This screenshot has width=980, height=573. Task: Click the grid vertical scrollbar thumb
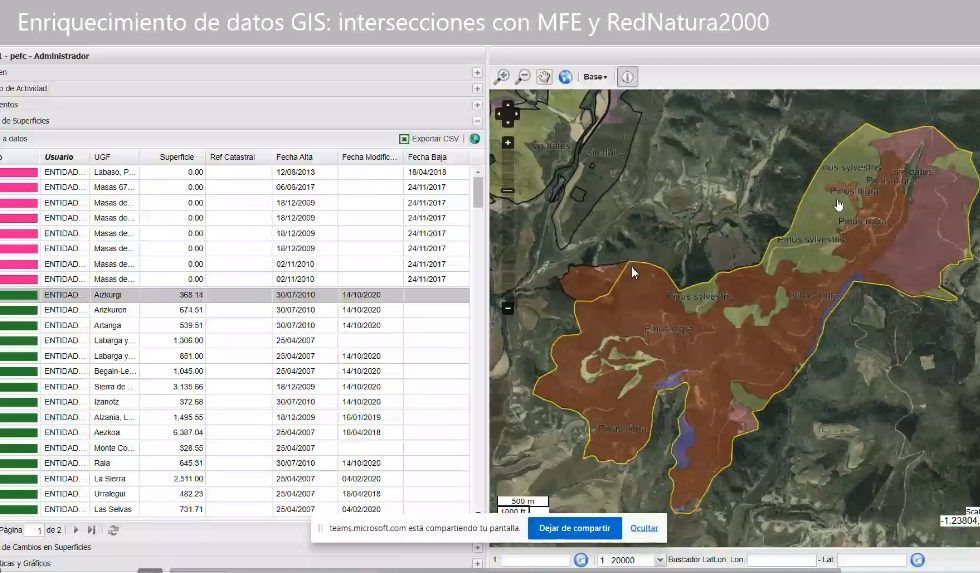[x=478, y=192]
